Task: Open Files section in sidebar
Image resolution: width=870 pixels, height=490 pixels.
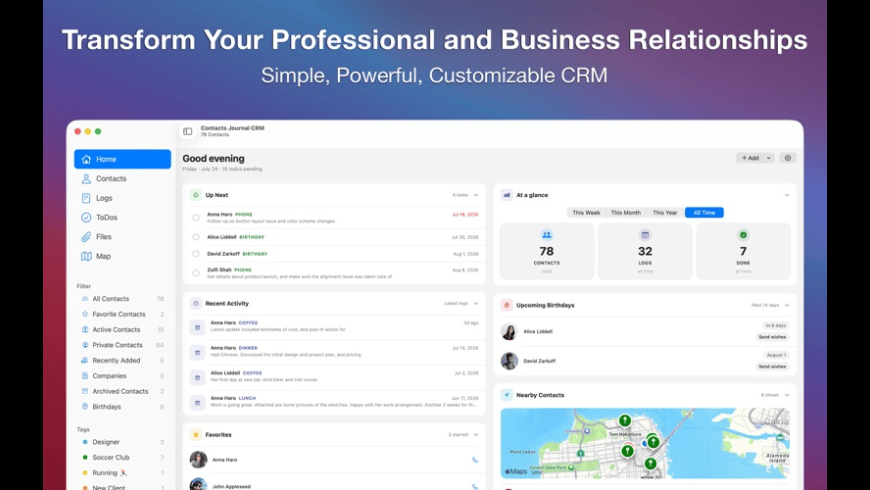Action: pos(123,237)
